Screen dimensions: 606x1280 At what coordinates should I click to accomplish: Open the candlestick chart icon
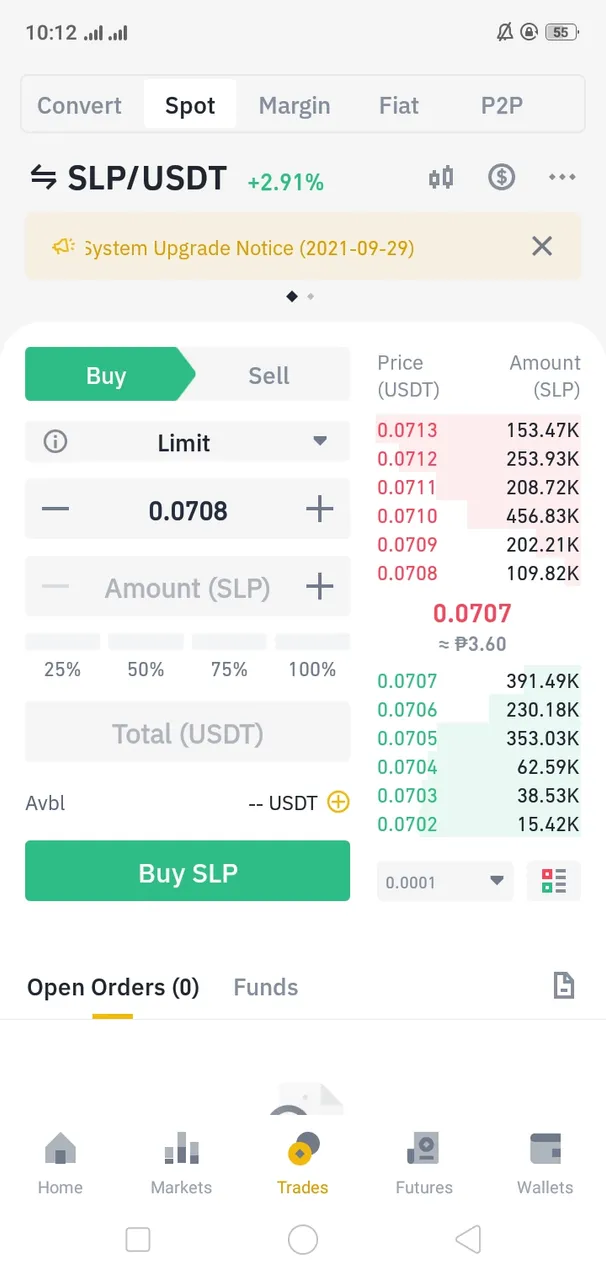pyautogui.click(x=441, y=178)
